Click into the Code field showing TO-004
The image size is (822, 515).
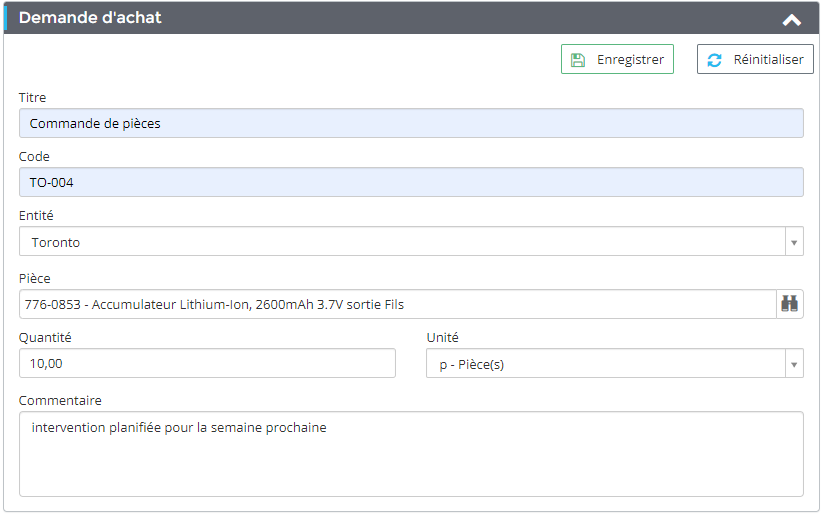pos(410,183)
